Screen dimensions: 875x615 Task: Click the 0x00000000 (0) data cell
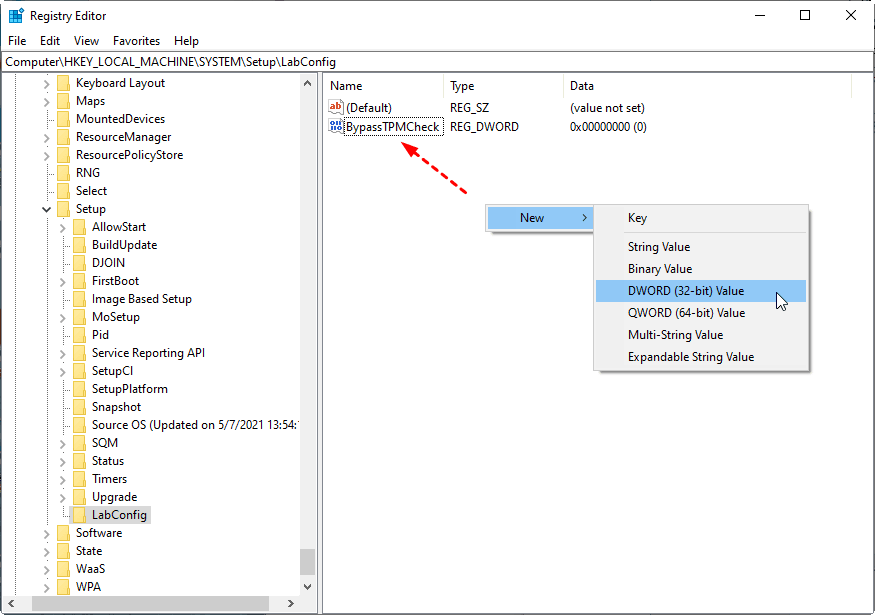pos(608,127)
